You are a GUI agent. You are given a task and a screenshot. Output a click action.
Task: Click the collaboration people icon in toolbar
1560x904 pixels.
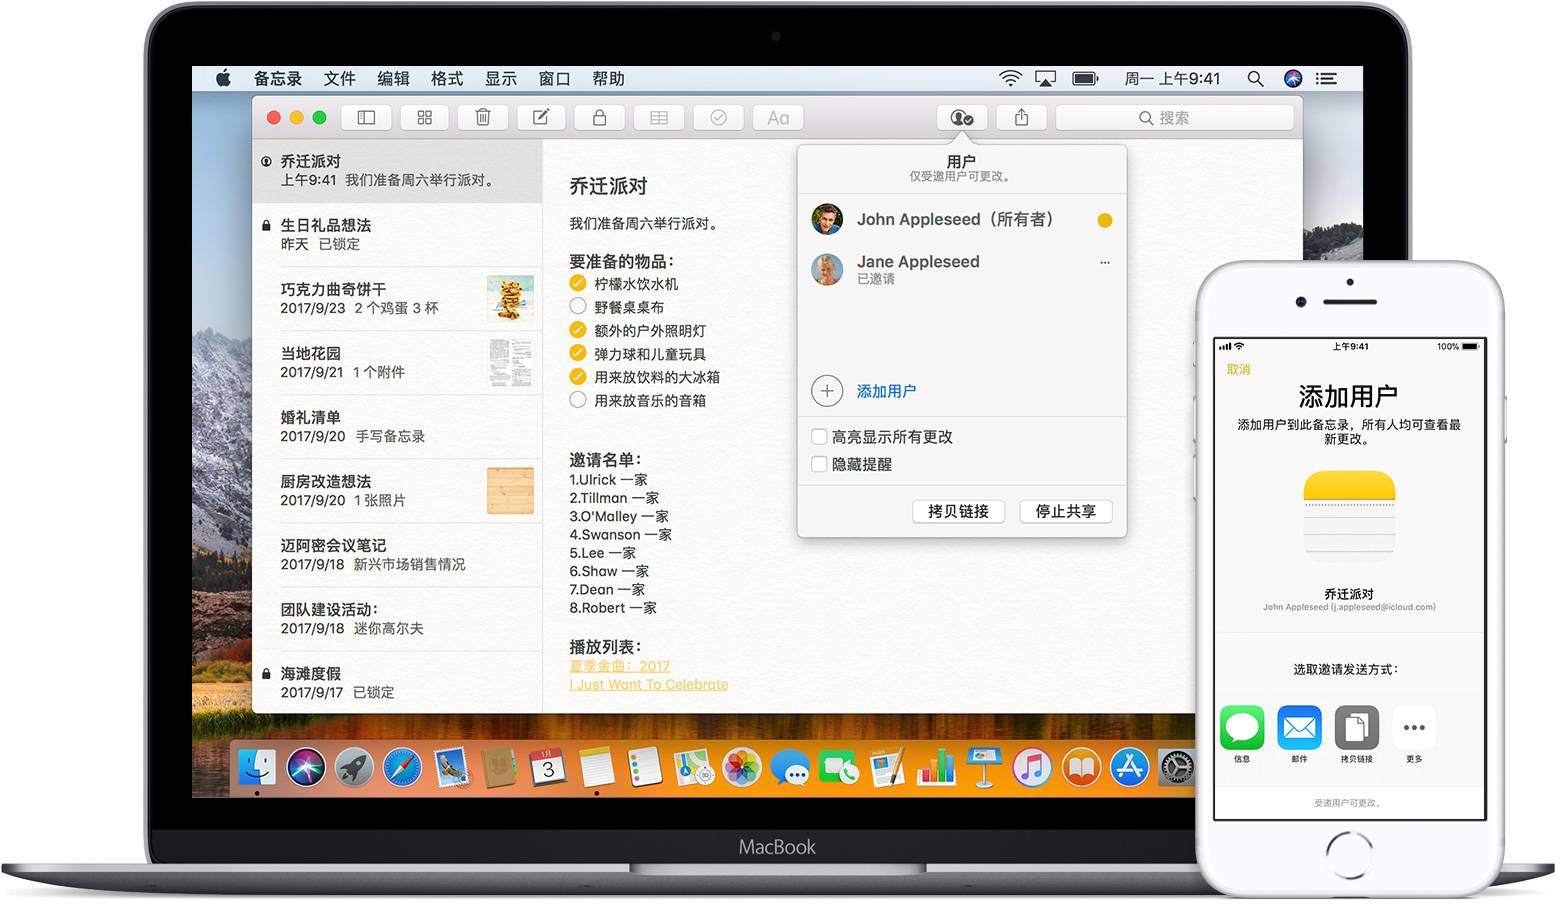[x=962, y=117]
